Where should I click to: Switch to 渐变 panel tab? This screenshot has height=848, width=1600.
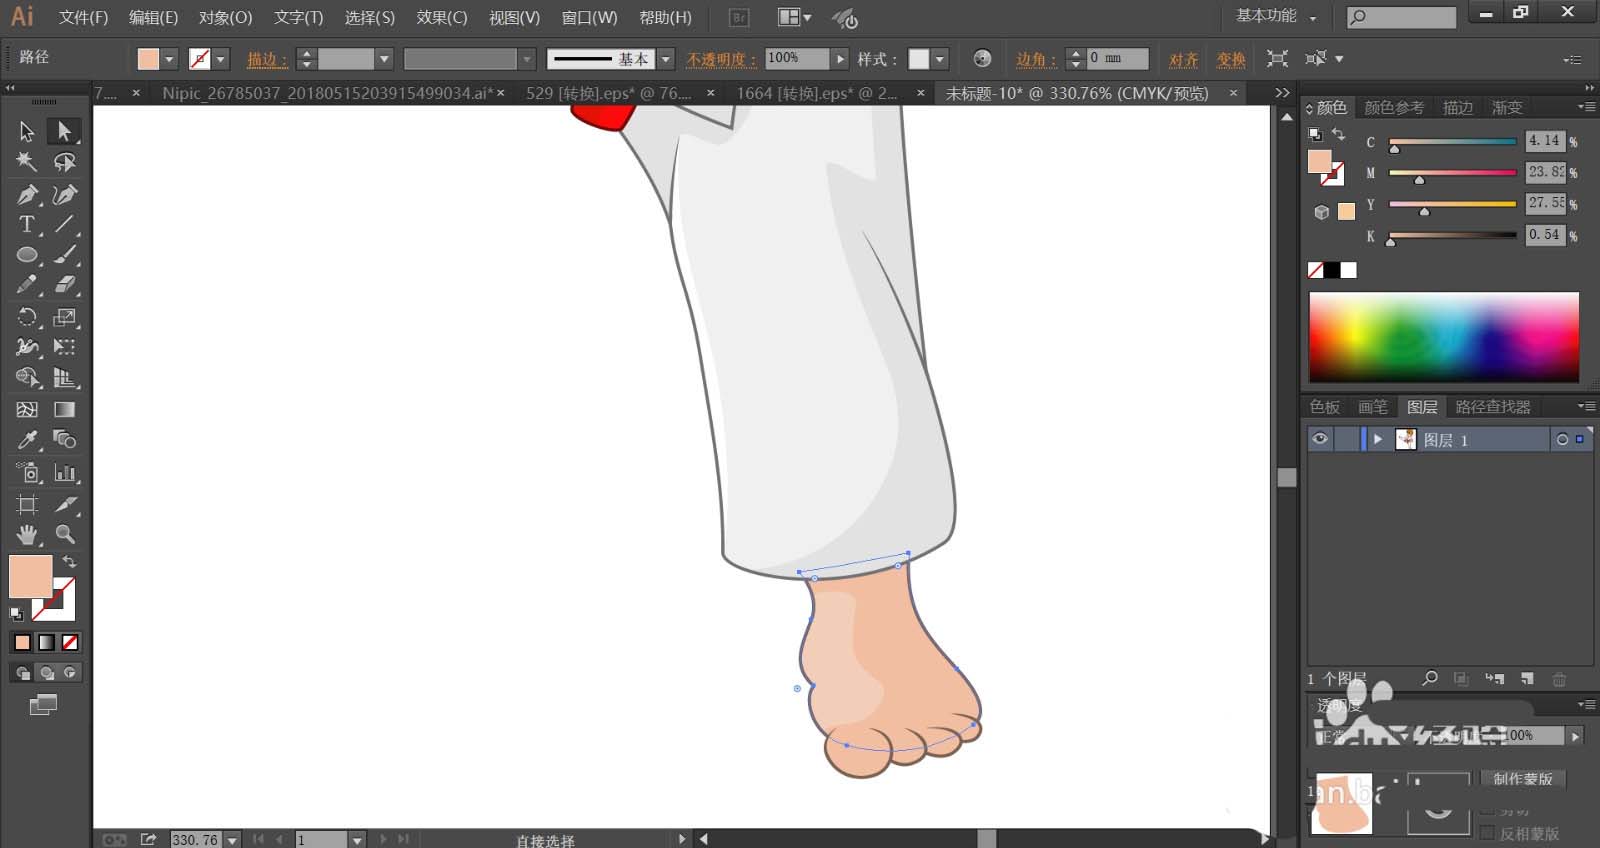[x=1507, y=107]
